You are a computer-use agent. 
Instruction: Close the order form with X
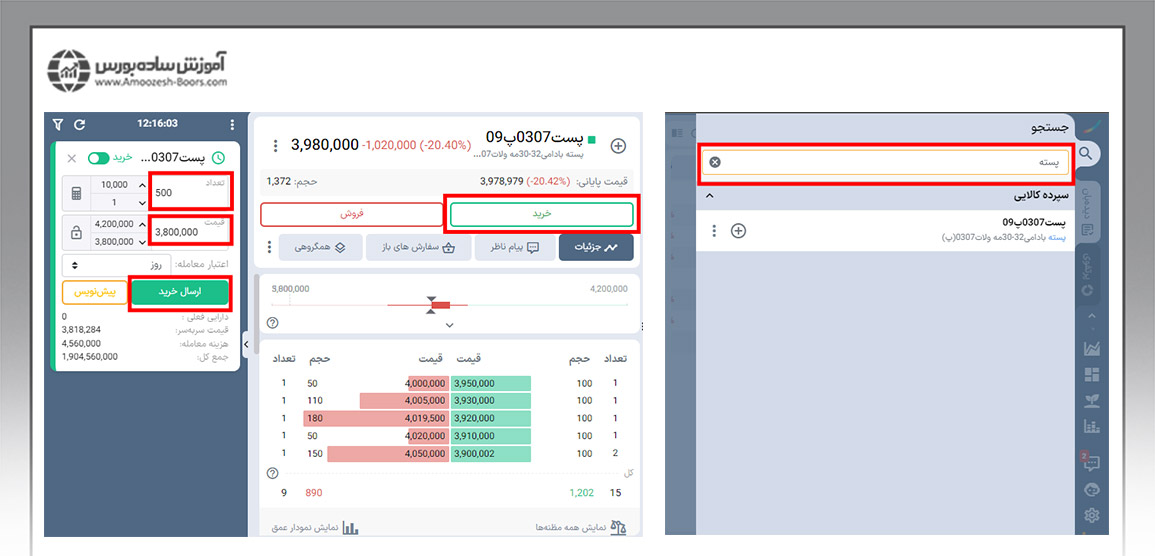(71, 158)
